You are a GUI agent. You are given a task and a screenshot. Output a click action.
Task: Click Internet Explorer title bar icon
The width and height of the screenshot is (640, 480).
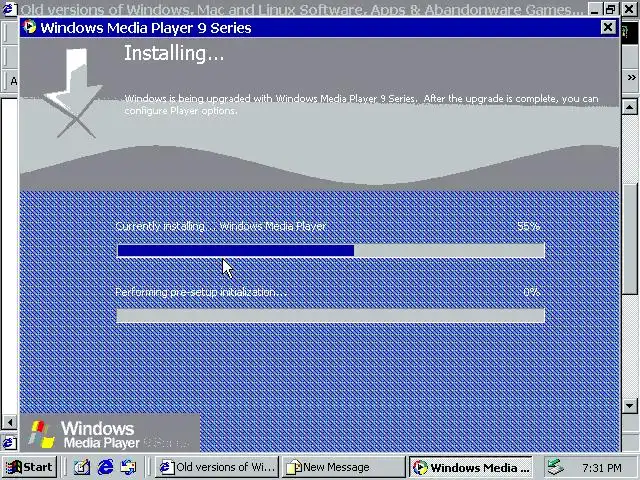point(9,8)
